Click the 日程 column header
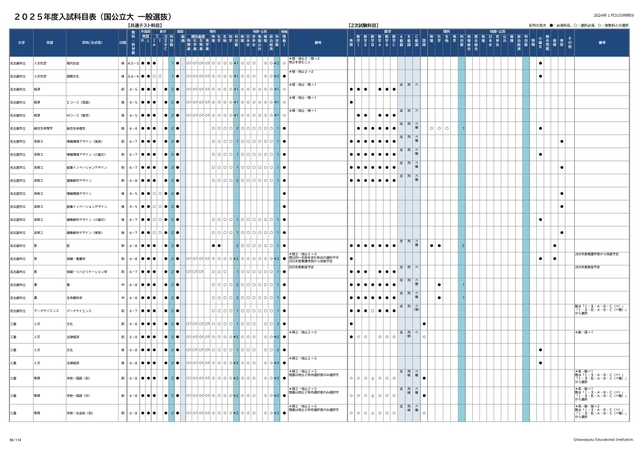This screenshot has height=455, width=644. (122, 44)
